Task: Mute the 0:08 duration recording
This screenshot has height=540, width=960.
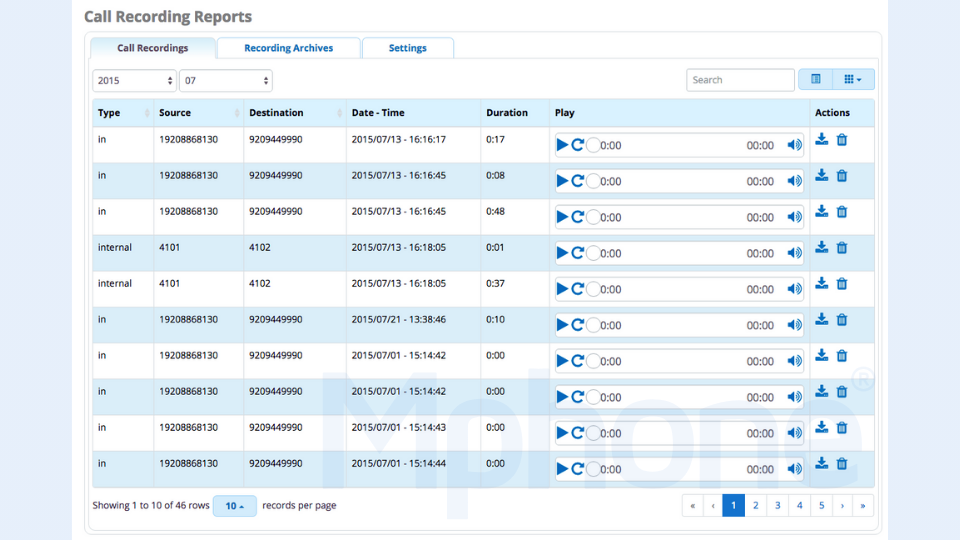Action: tap(794, 181)
